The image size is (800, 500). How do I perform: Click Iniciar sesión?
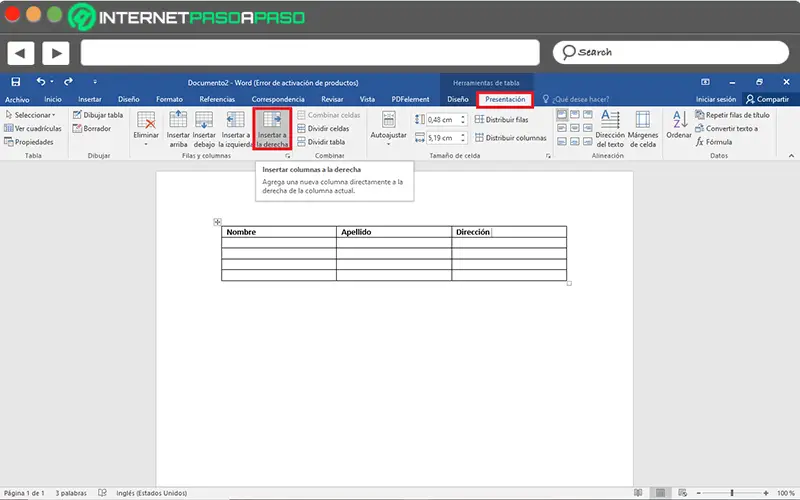click(x=716, y=99)
